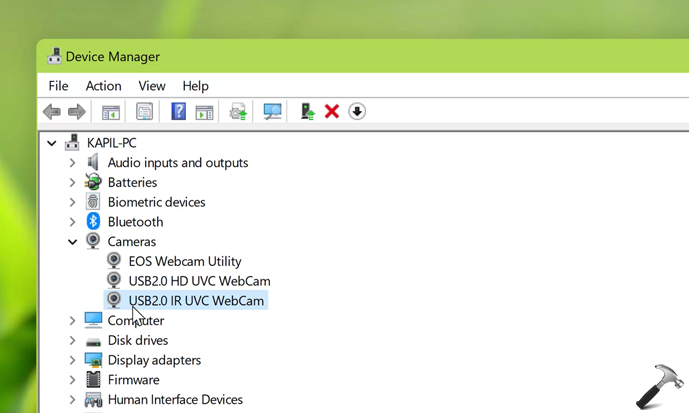Select USB2.0 HD UVC WebCam text
The width and height of the screenshot is (689, 414).
click(x=199, y=281)
